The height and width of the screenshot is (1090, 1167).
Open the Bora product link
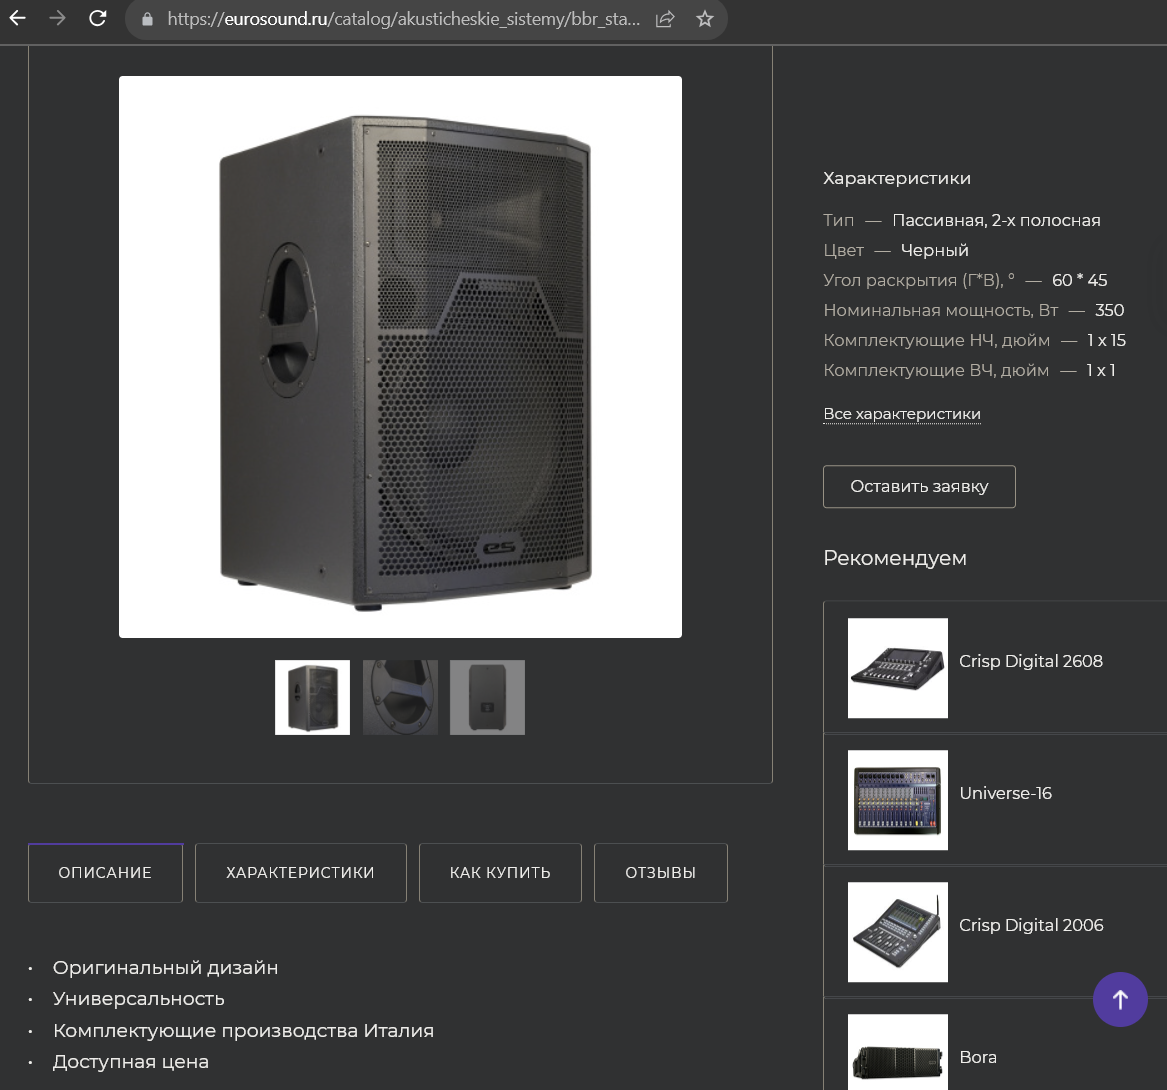click(978, 1057)
